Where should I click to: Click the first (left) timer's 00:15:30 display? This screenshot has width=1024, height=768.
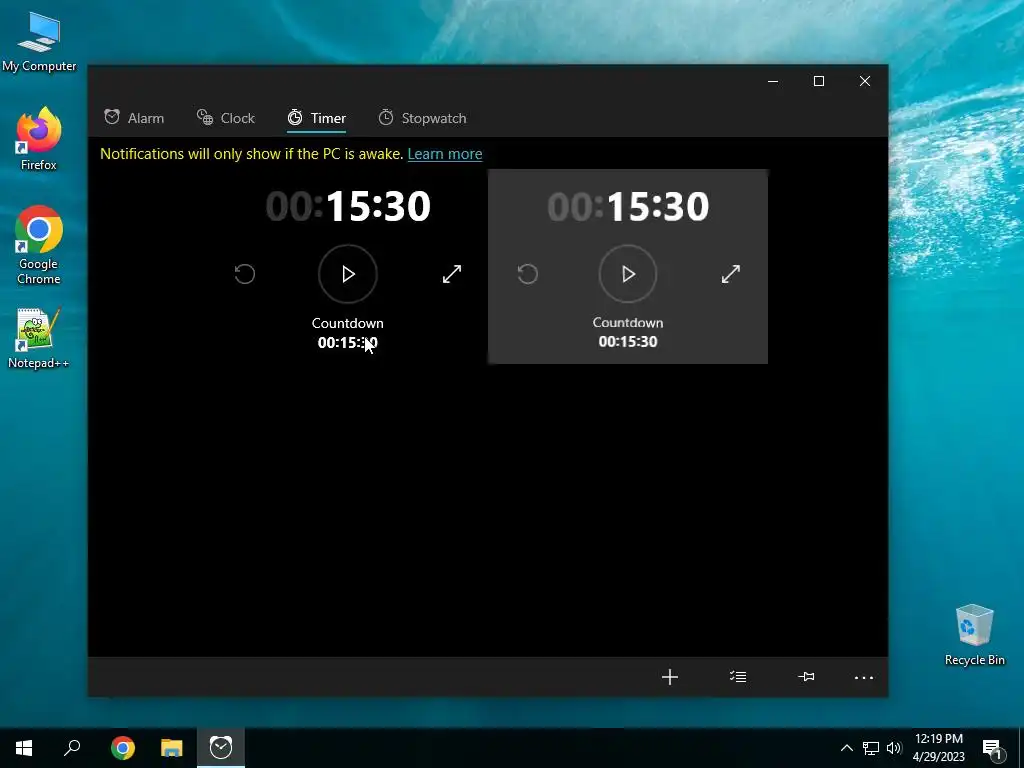(348, 206)
